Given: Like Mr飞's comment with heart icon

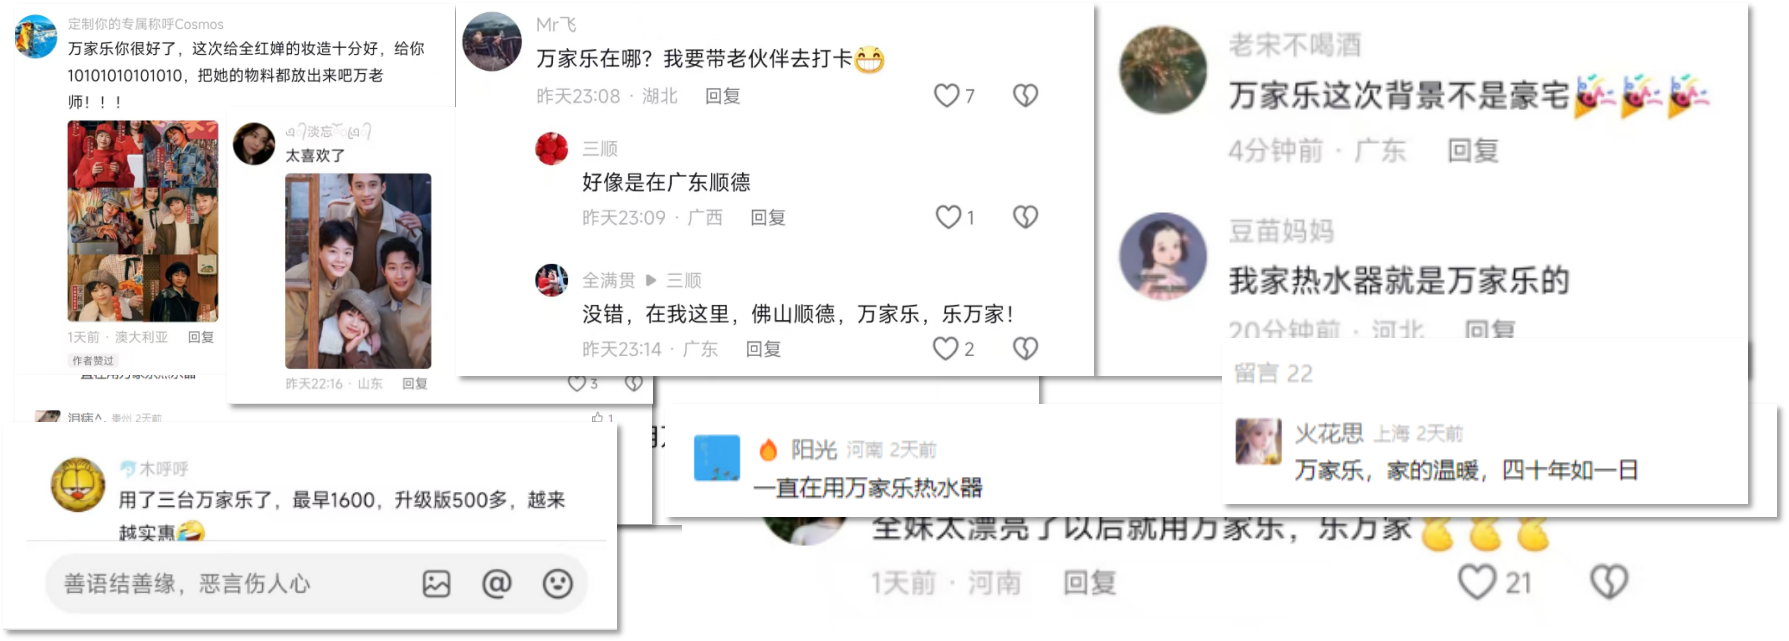Looking at the screenshot, I should [946, 96].
